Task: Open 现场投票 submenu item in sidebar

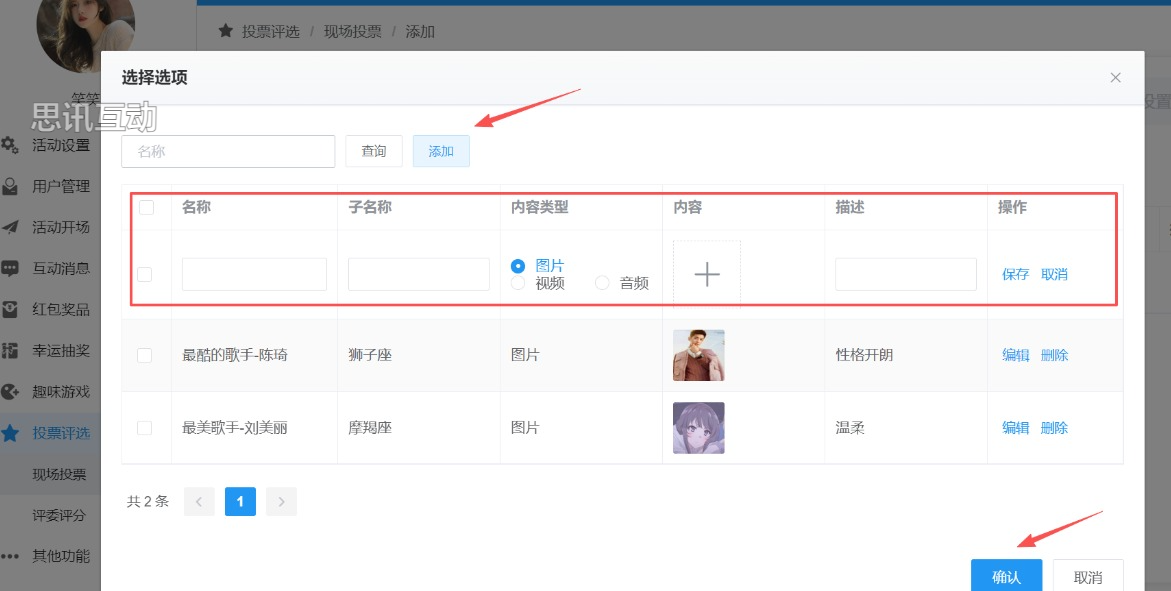Action: (59, 474)
